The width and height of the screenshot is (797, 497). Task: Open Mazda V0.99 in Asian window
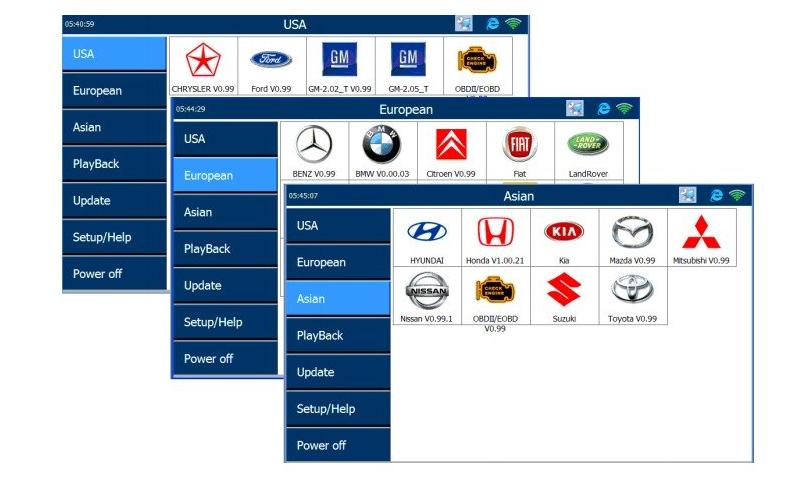click(x=633, y=237)
